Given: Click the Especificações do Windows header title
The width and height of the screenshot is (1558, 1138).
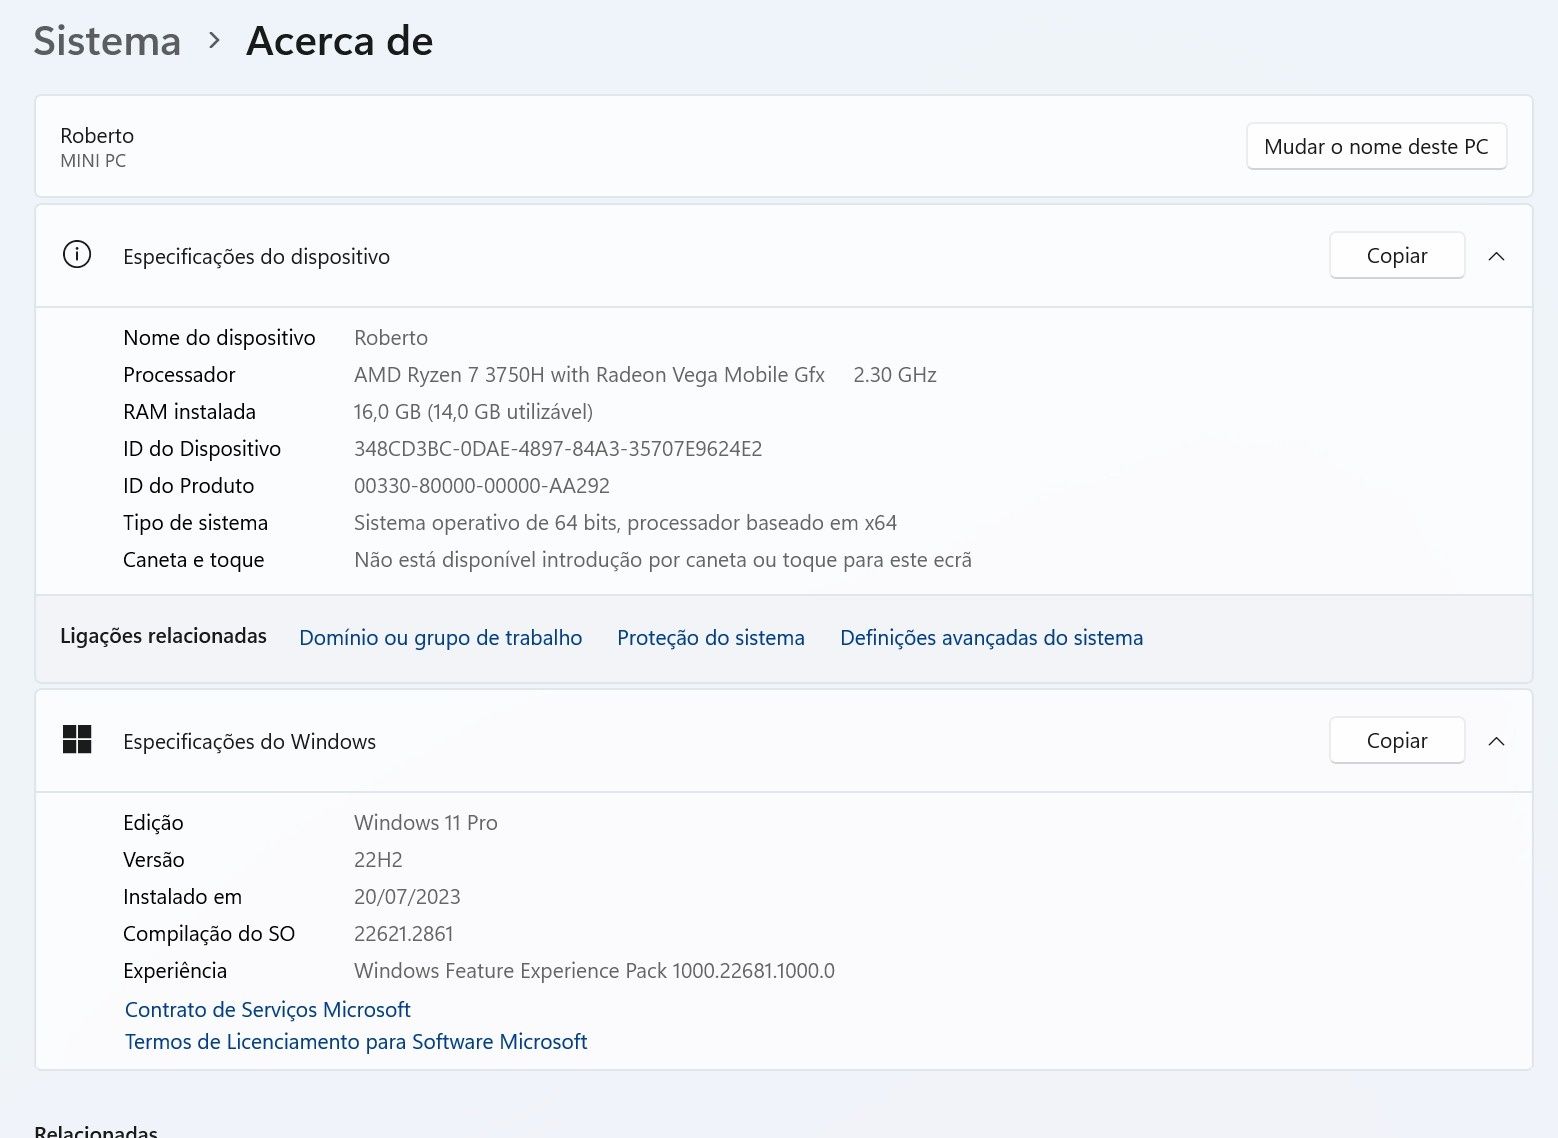Looking at the screenshot, I should pos(249,742).
